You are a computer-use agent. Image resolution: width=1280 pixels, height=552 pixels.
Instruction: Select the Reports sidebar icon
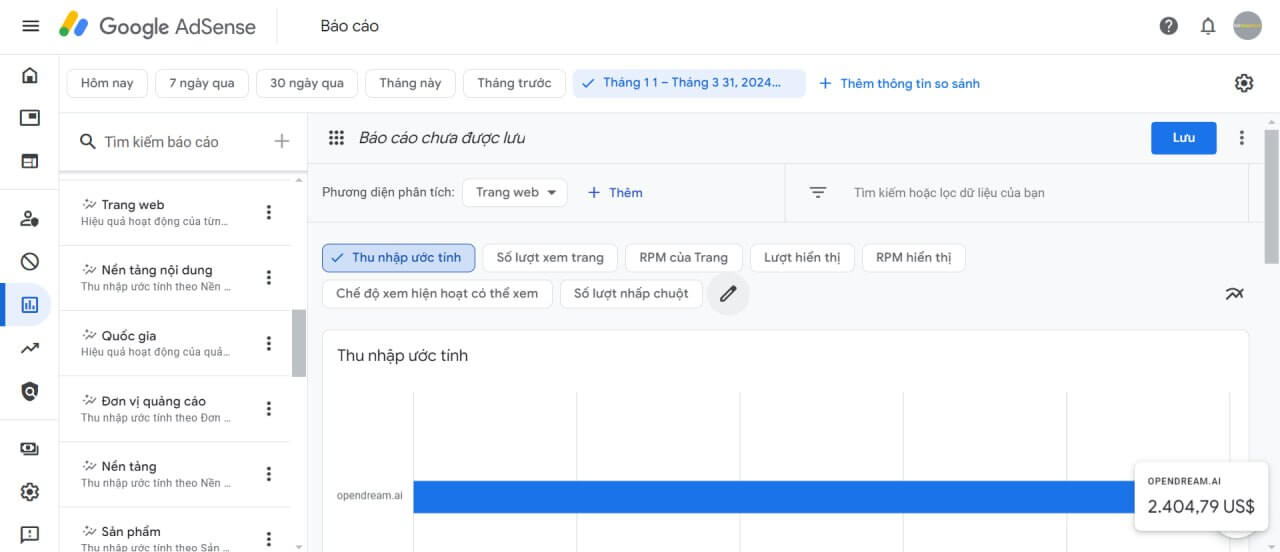coord(30,305)
